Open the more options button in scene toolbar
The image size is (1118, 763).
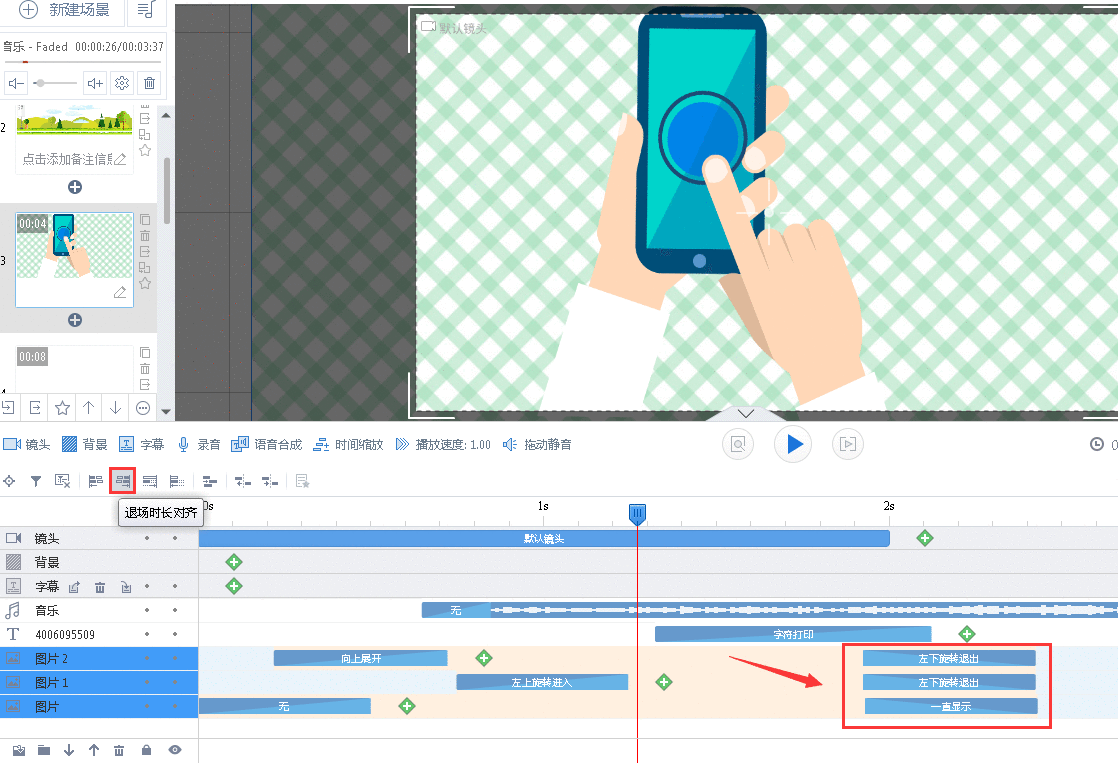tap(143, 407)
